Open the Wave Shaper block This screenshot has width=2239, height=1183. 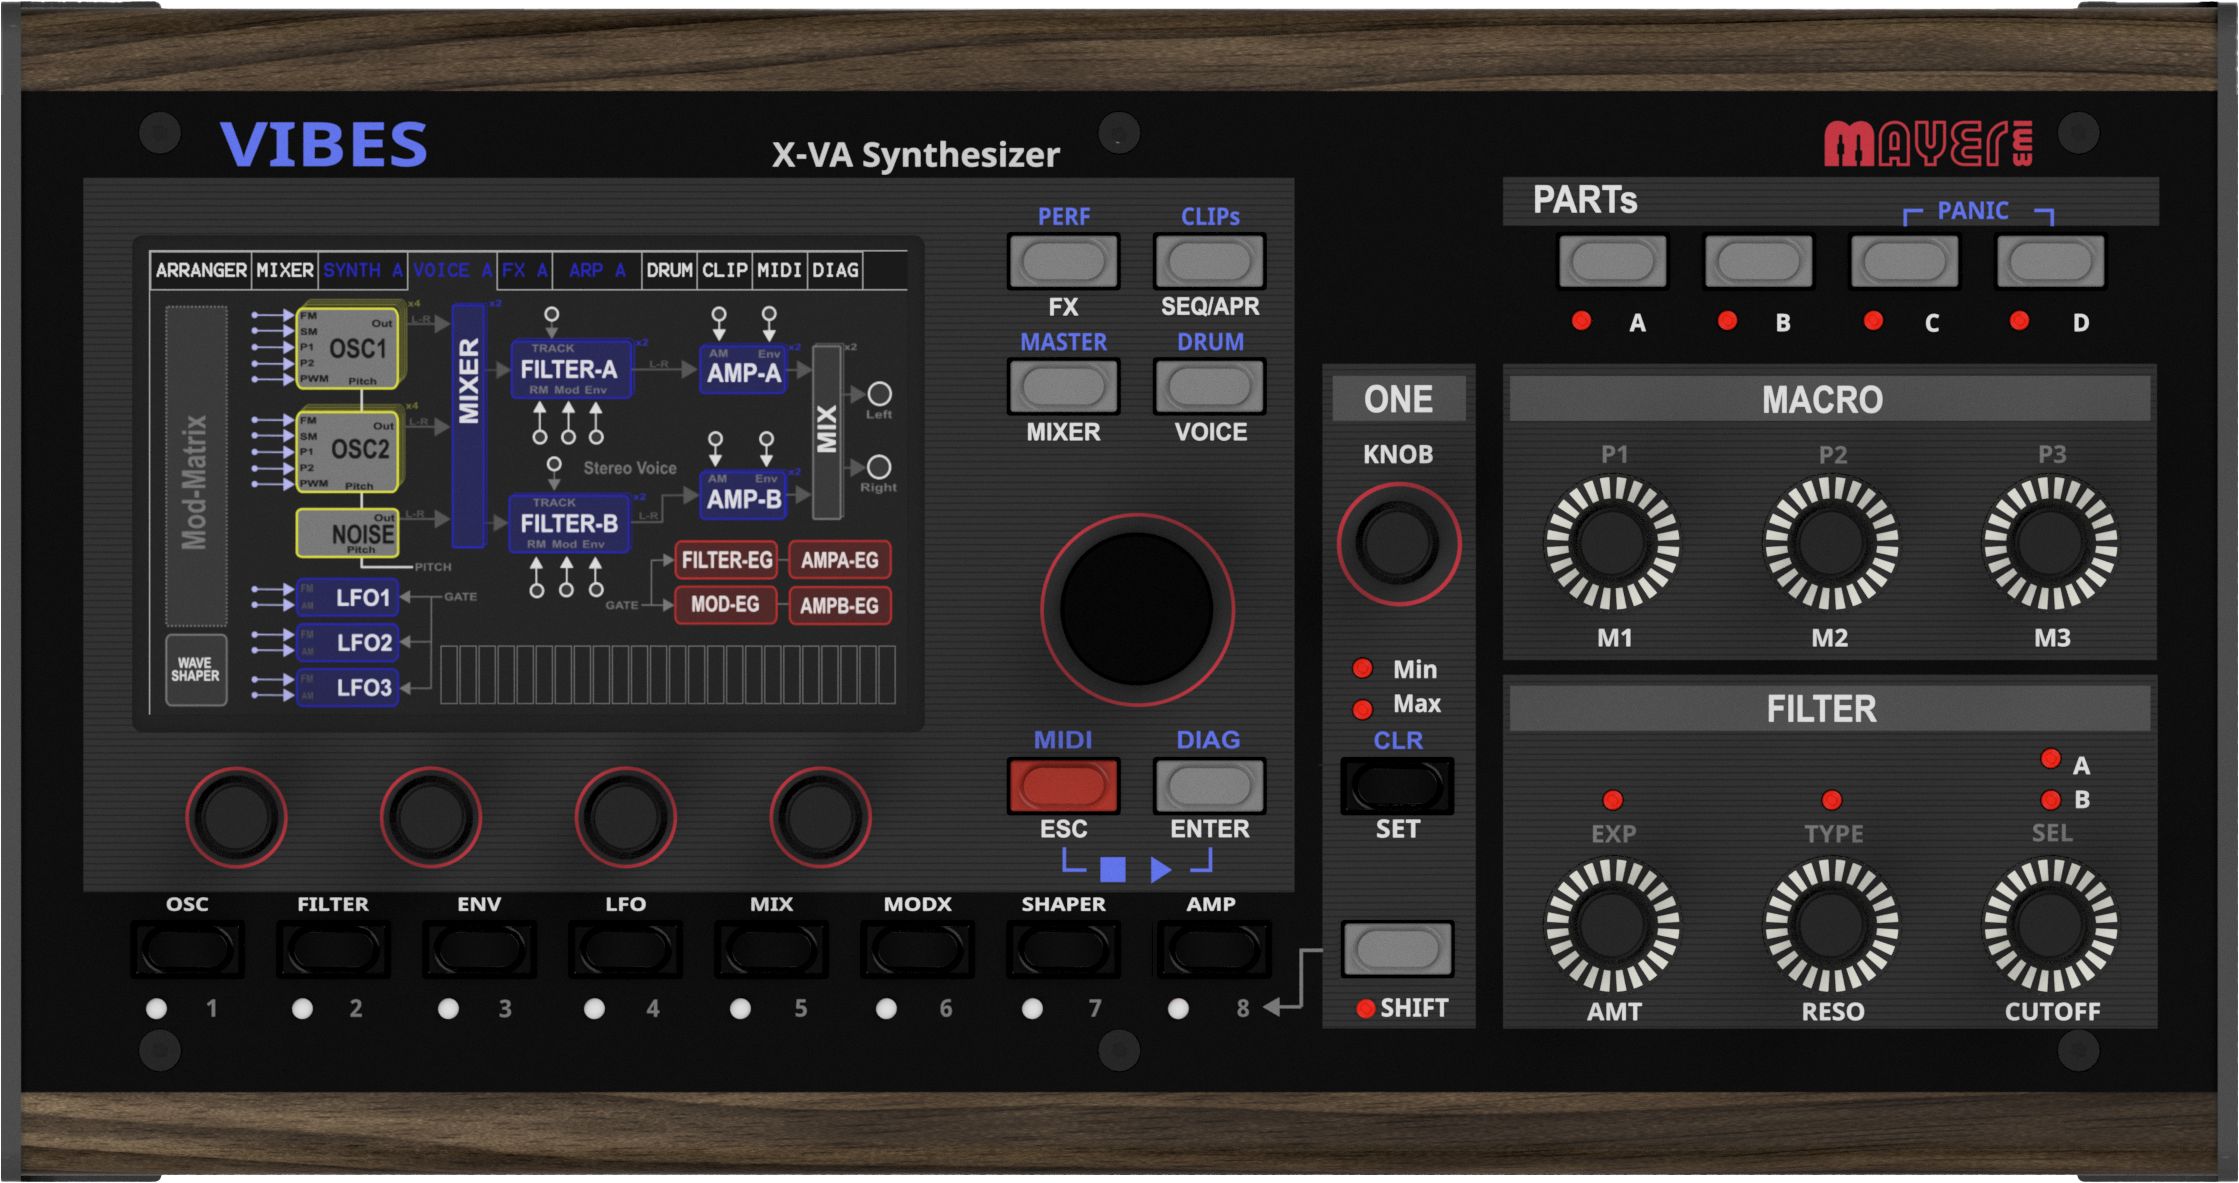tap(195, 669)
